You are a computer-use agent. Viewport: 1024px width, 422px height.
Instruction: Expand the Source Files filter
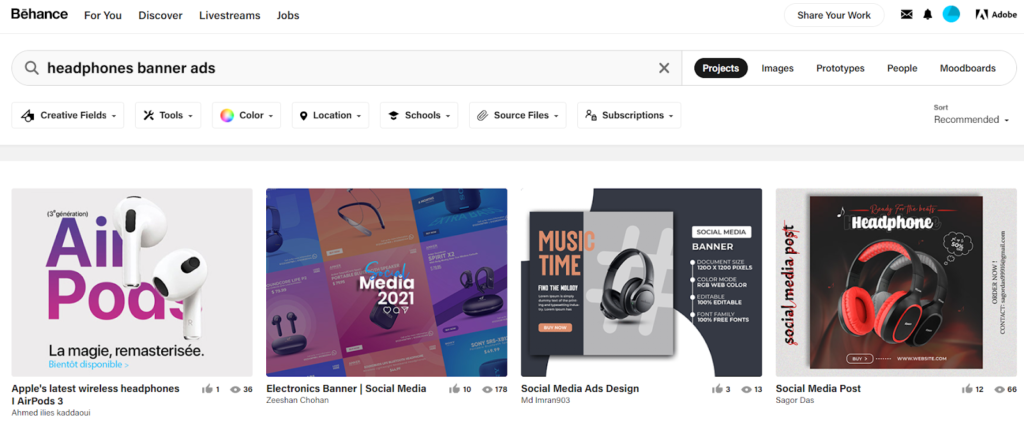tap(518, 115)
